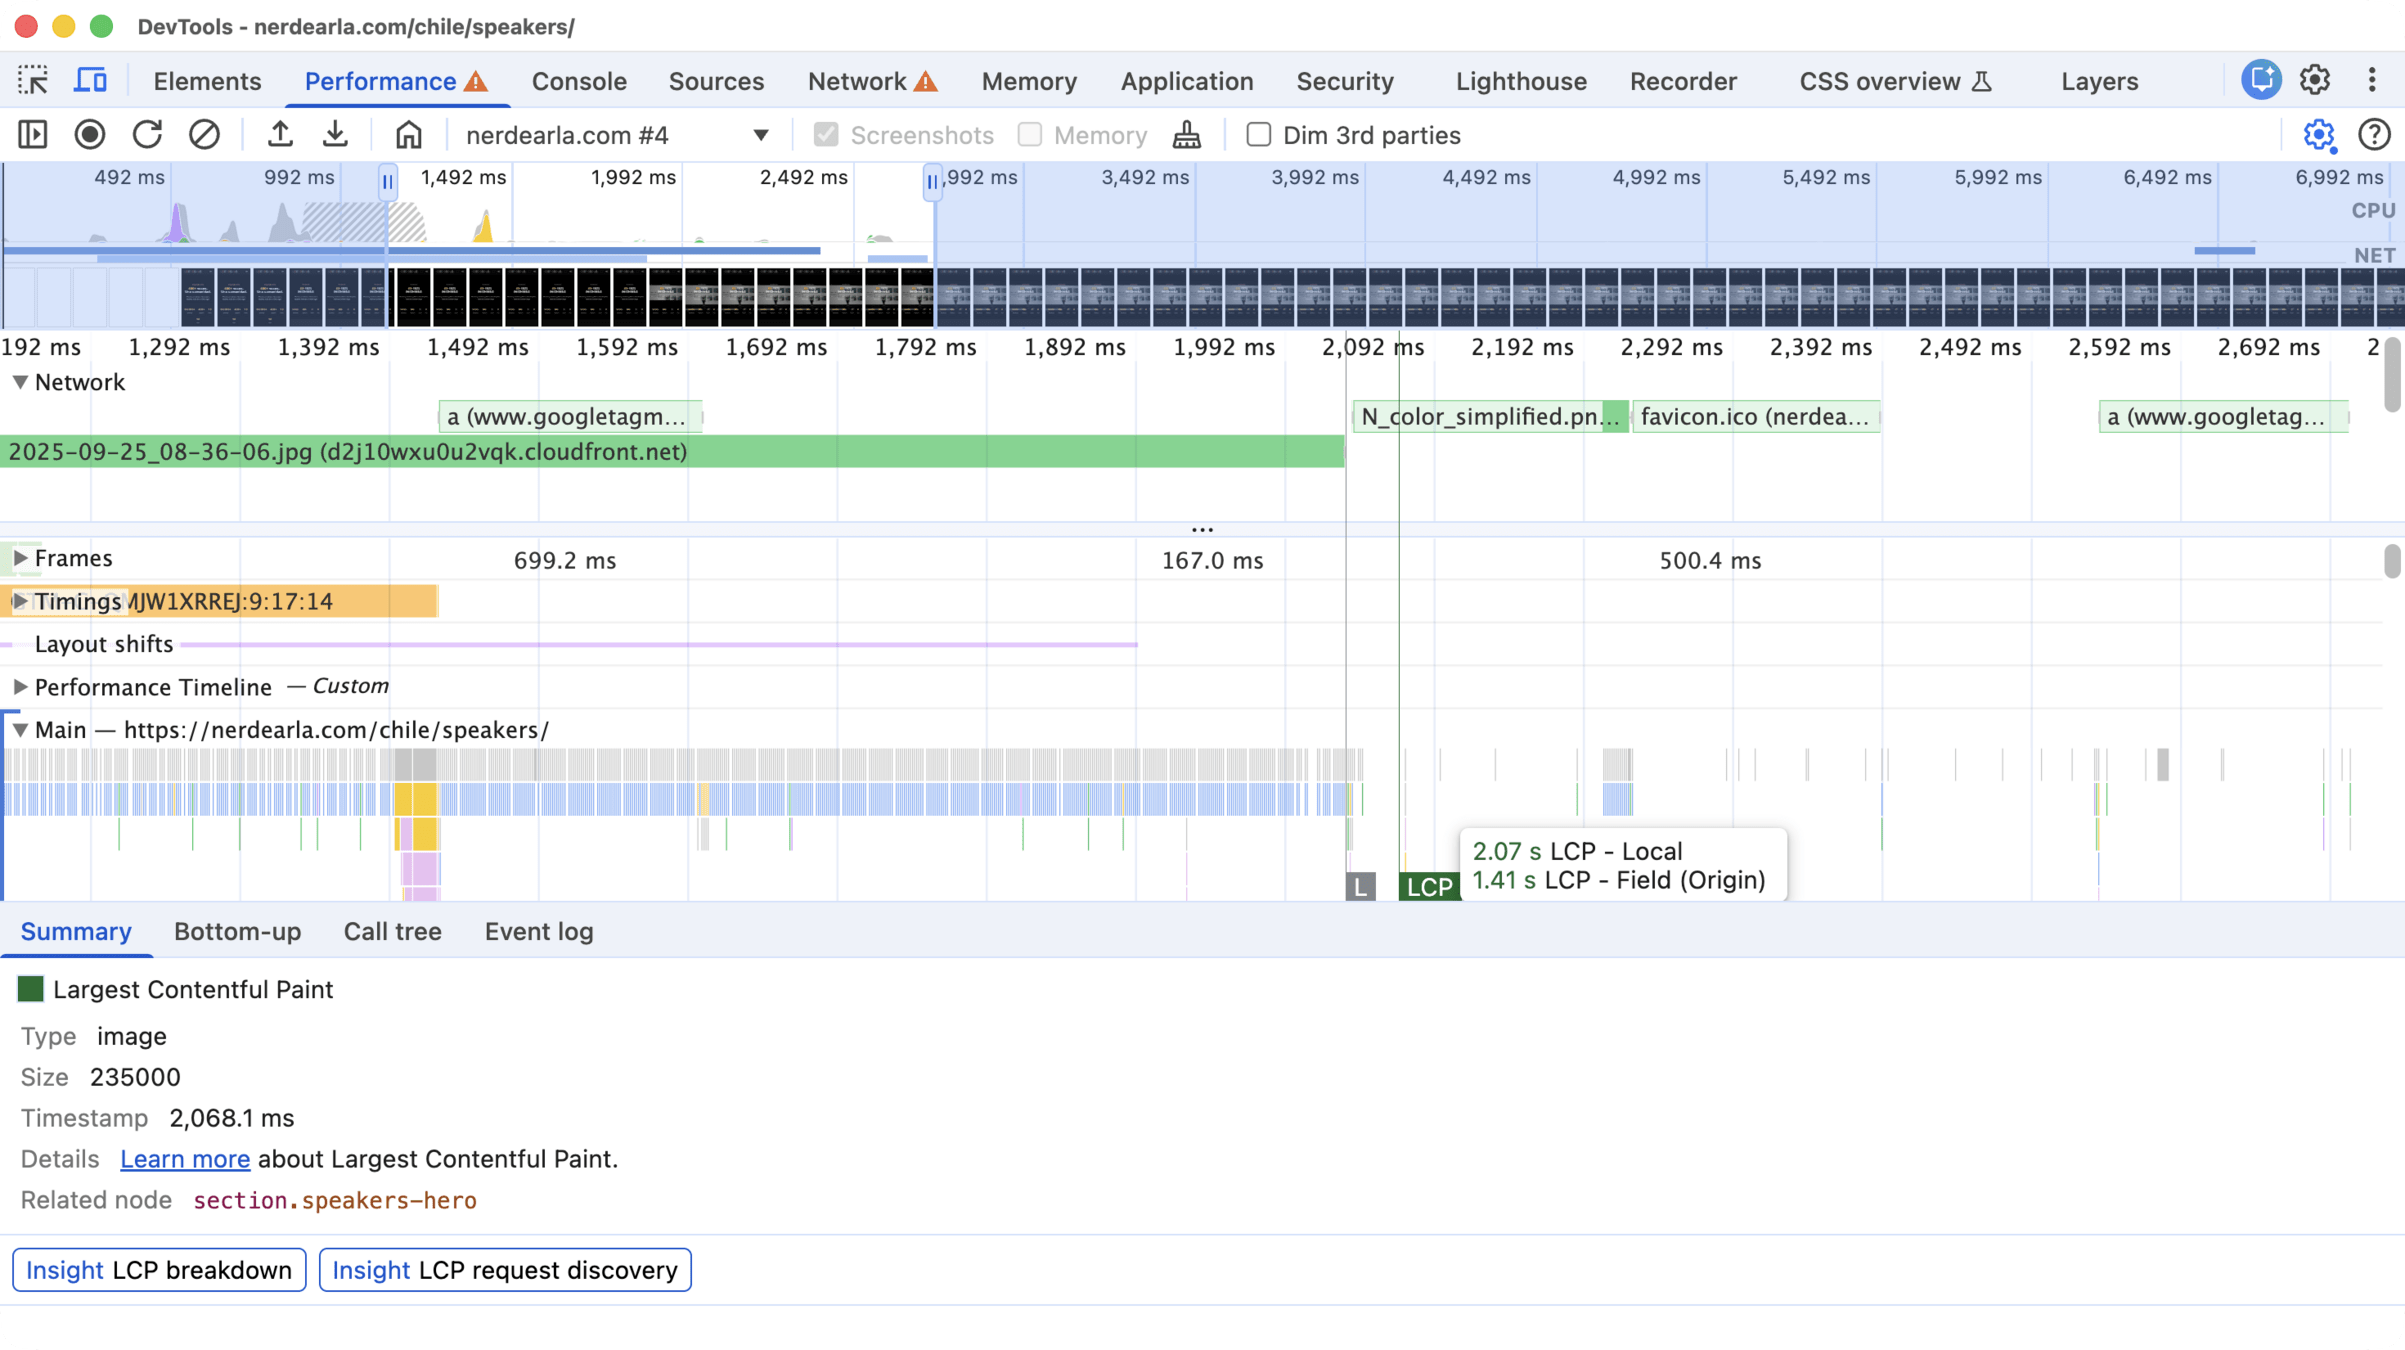
Task: Toggle the Screenshots checkbox
Action: coord(826,135)
